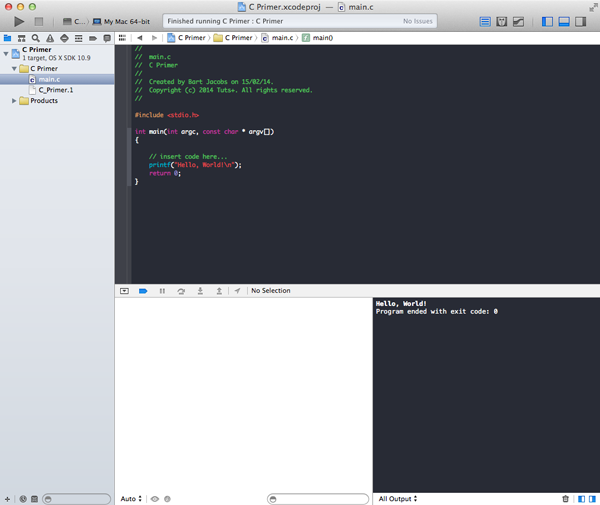Stop the running program
The width and height of the screenshot is (600, 505).
pos(39,21)
